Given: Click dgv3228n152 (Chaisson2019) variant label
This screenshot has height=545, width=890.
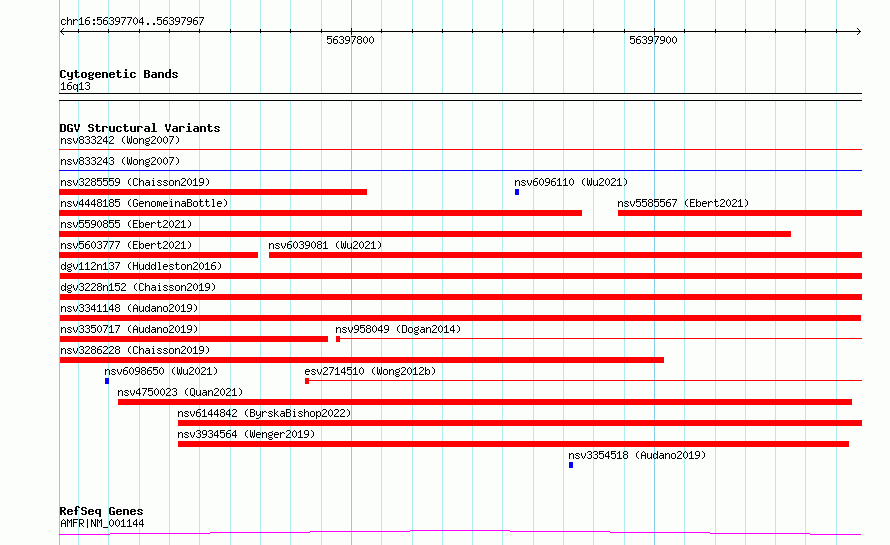Looking at the screenshot, I should [138, 287].
